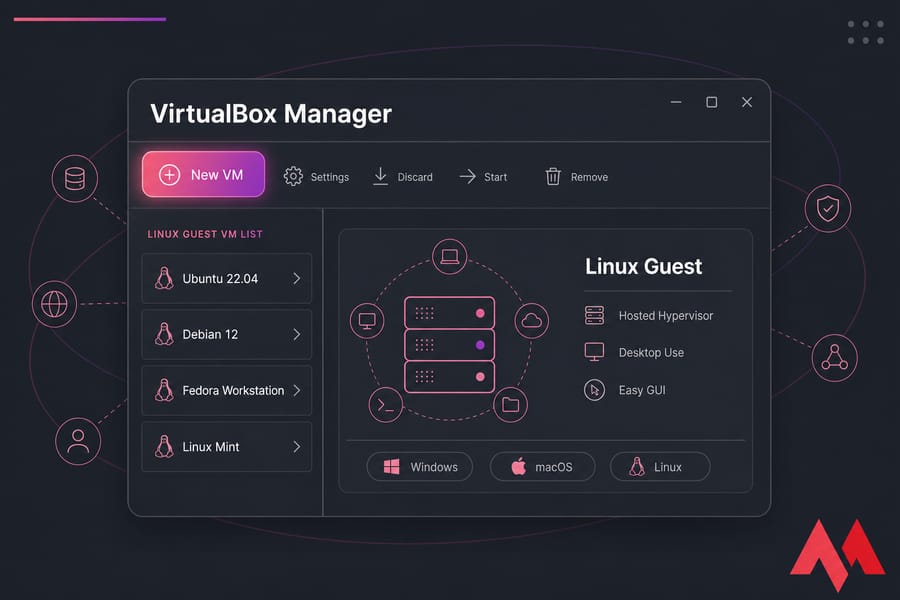This screenshot has width=900, height=600.
Task: Select the Ubuntu 22.04 VM entry
Action: point(227,278)
